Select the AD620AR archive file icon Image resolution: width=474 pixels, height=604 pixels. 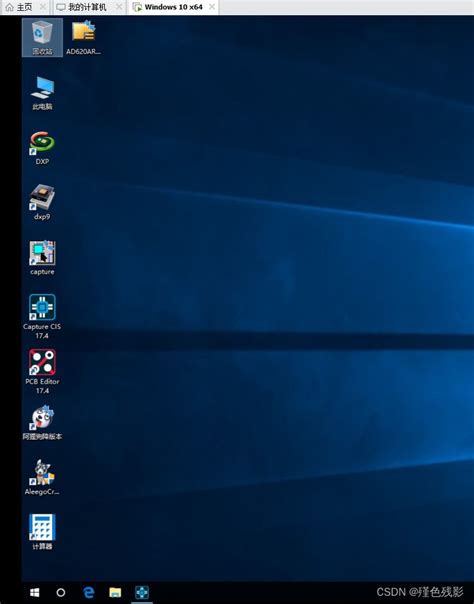(x=84, y=37)
